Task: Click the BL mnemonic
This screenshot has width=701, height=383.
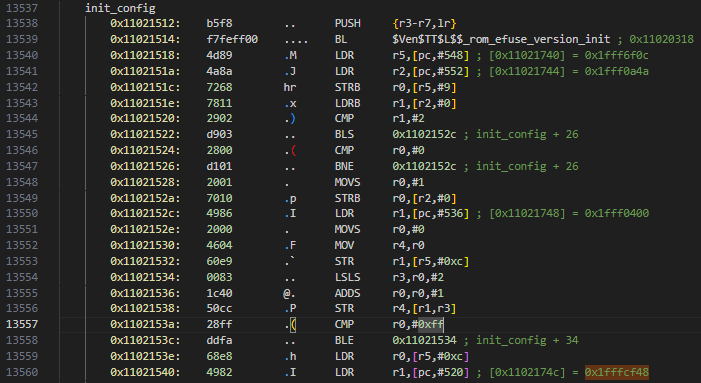Action: [341, 39]
